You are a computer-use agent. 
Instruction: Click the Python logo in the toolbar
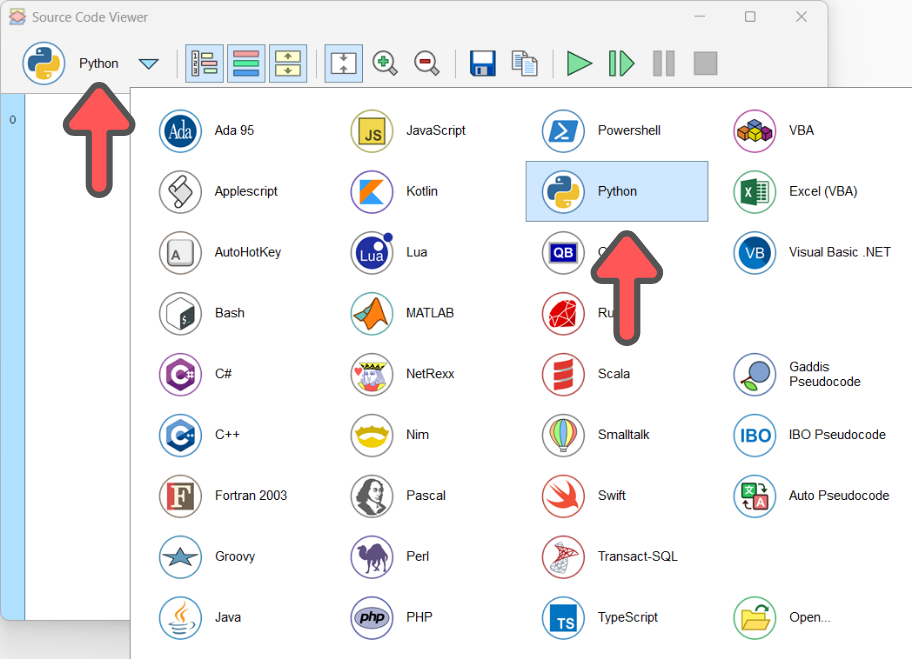click(x=44, y=63)
